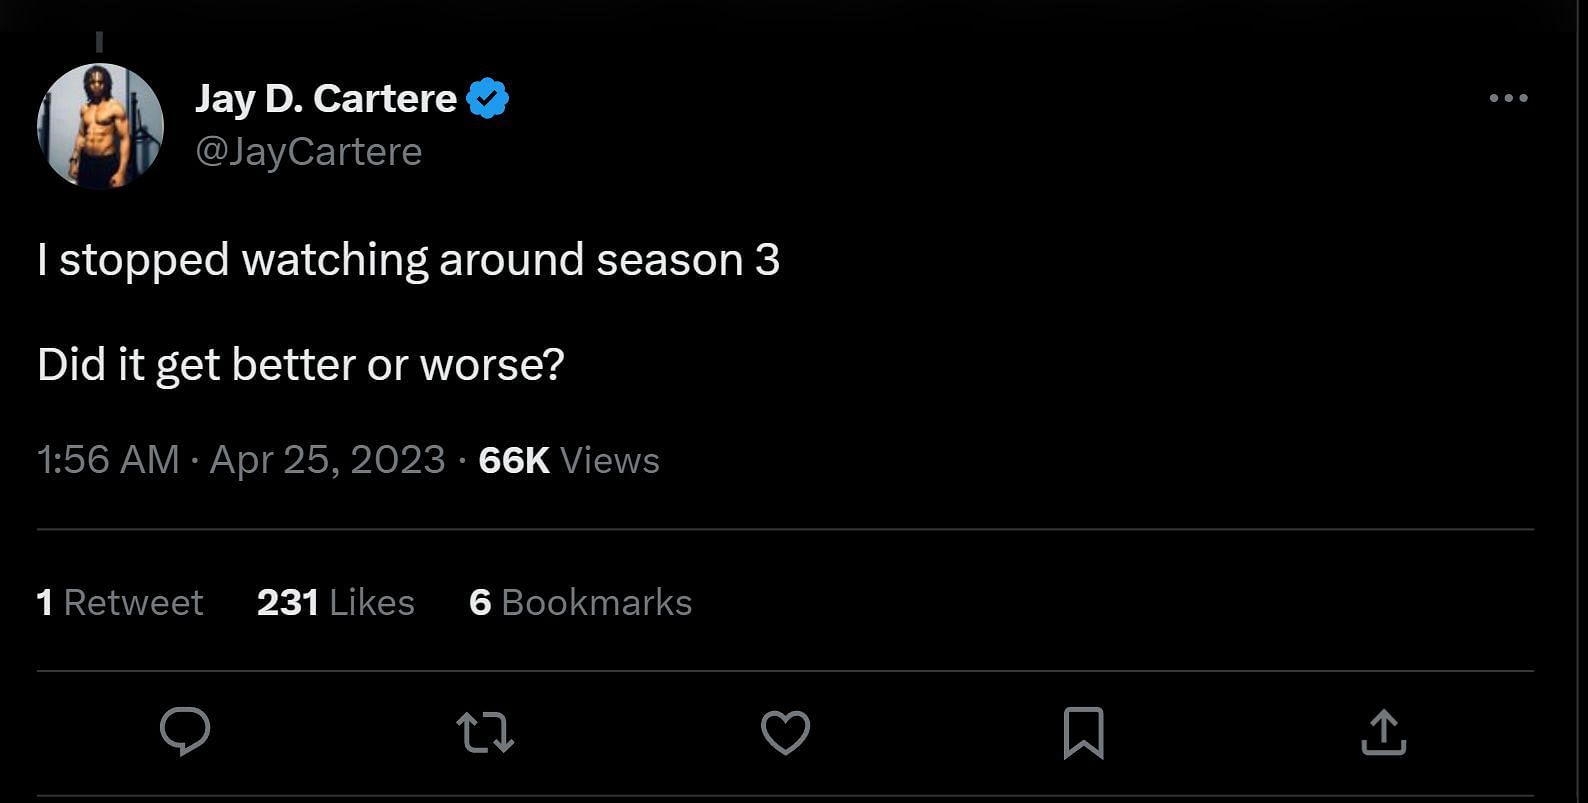Click the 'Did it get better or worse?' line

coord(301,365)
